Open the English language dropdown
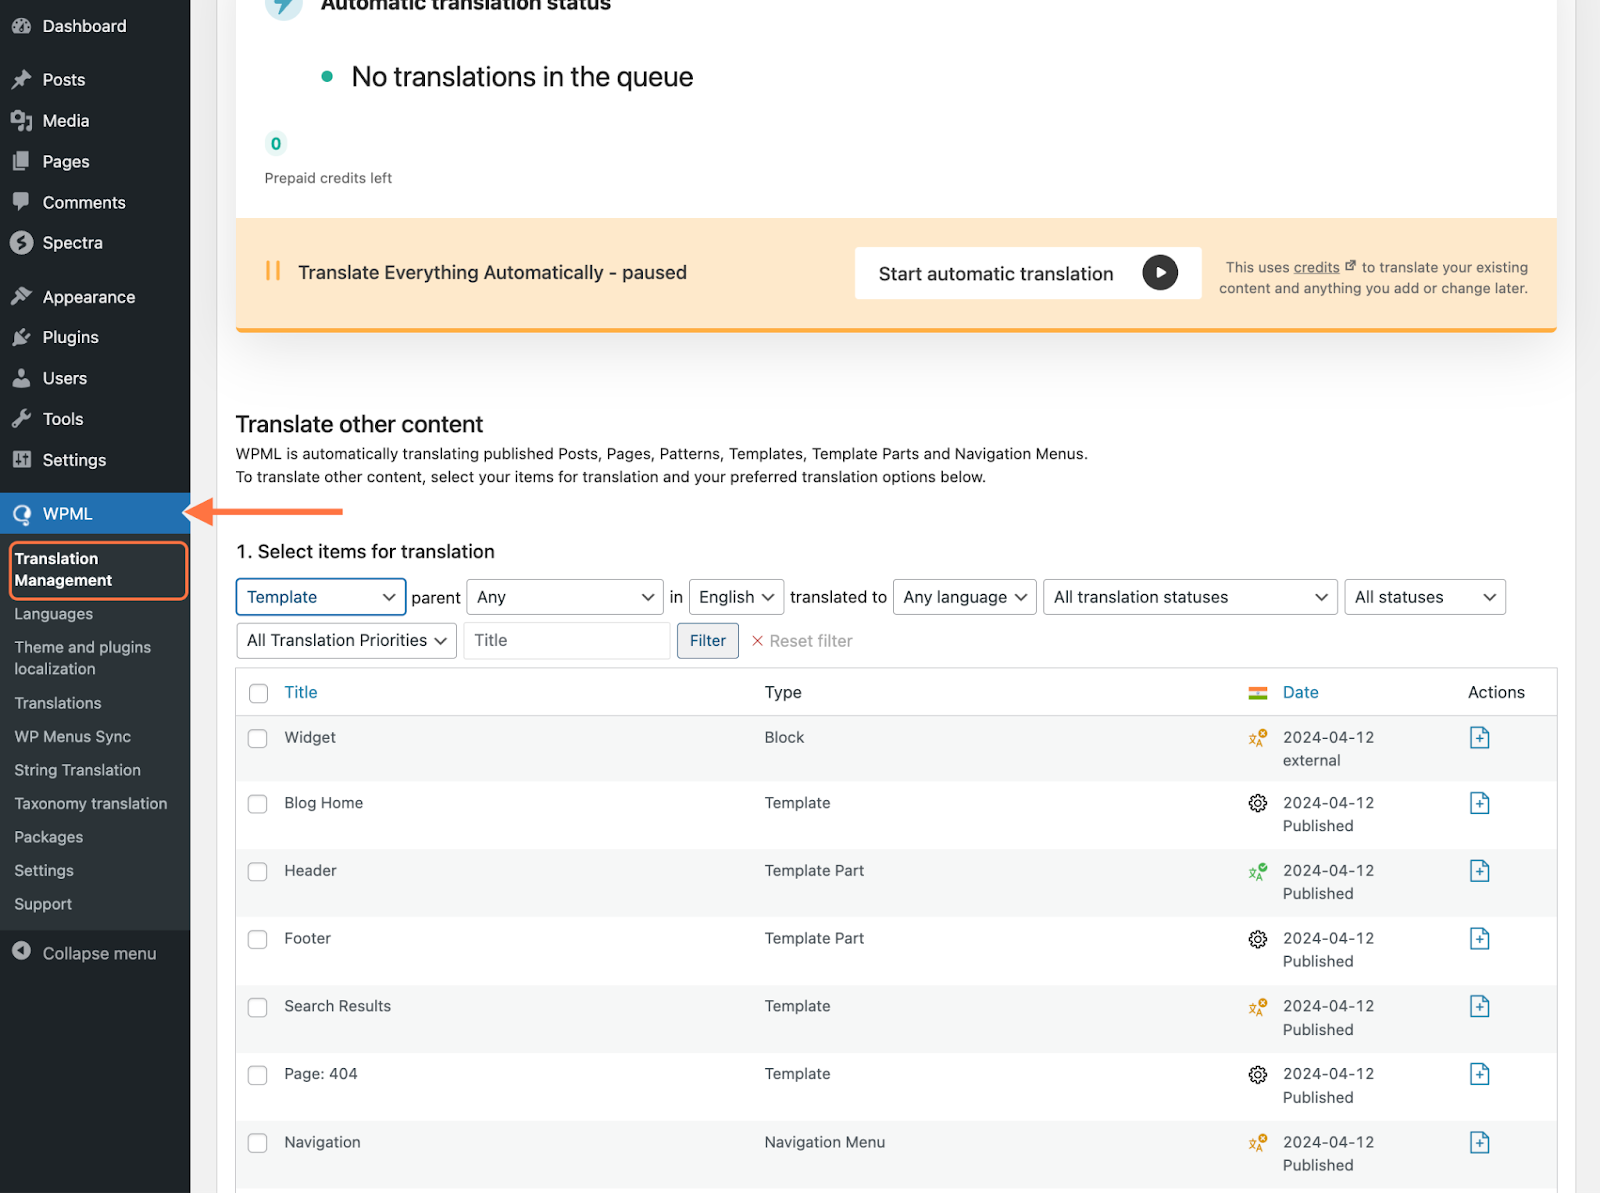Screen dimensions: 1600x1193 coord(736,596)
